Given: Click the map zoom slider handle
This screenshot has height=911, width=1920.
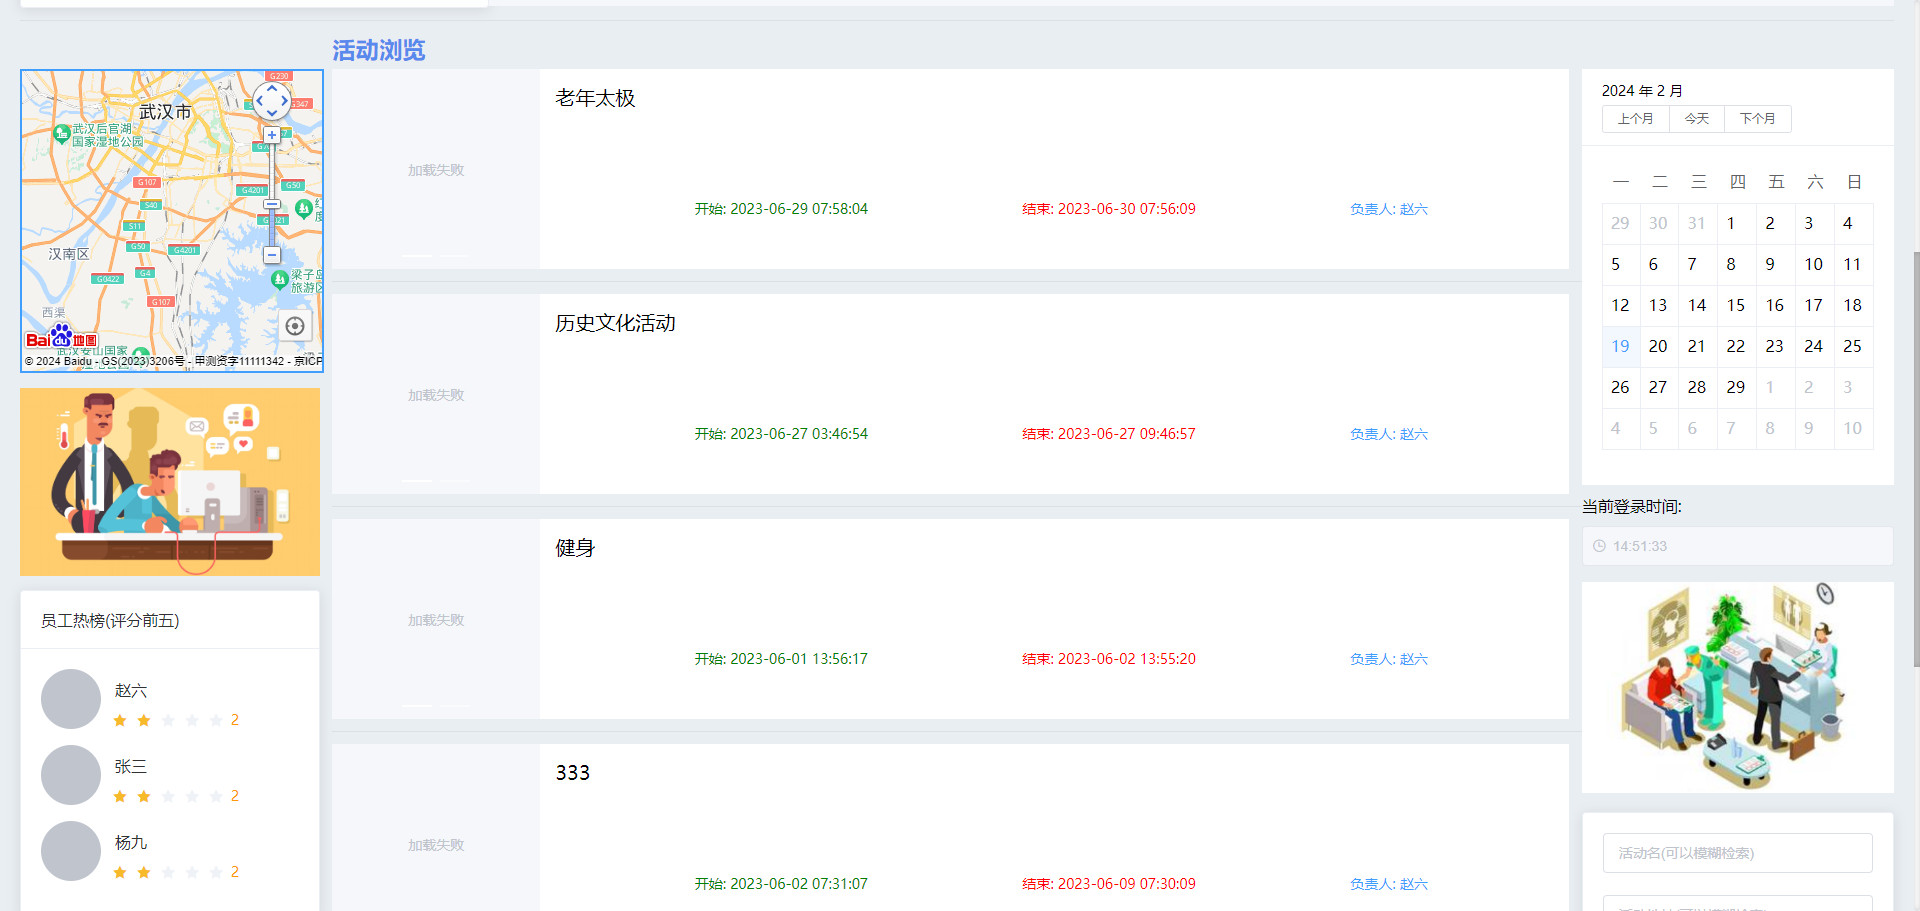Looking at the screenshot, I should point(271,205).
